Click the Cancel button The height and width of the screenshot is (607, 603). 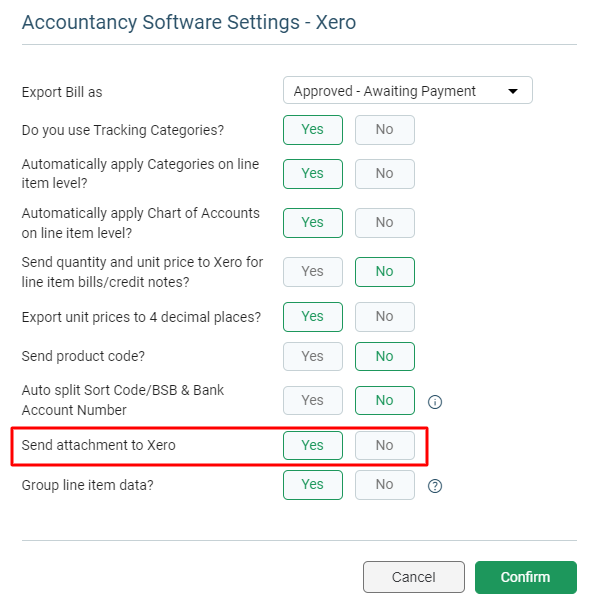click(x=414, y=577)
